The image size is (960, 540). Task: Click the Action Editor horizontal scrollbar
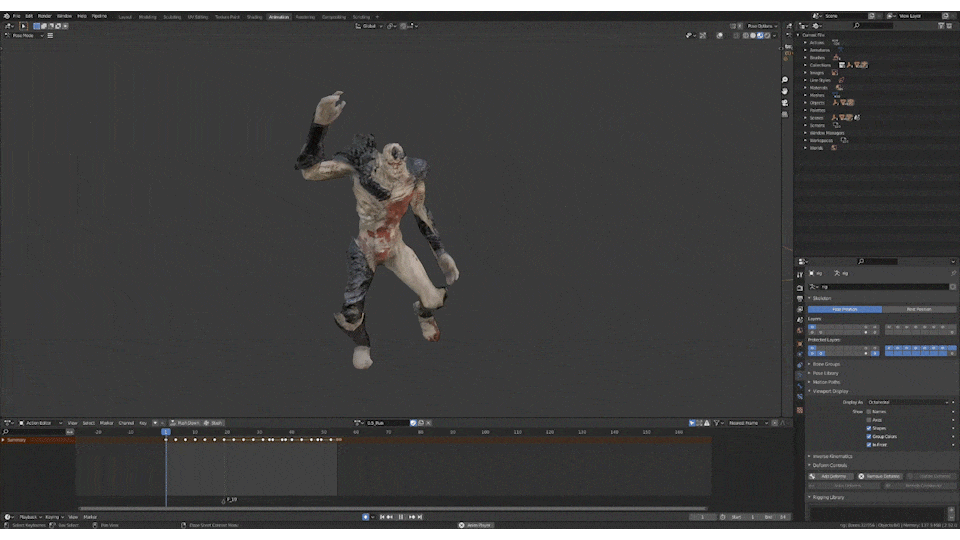390,508
